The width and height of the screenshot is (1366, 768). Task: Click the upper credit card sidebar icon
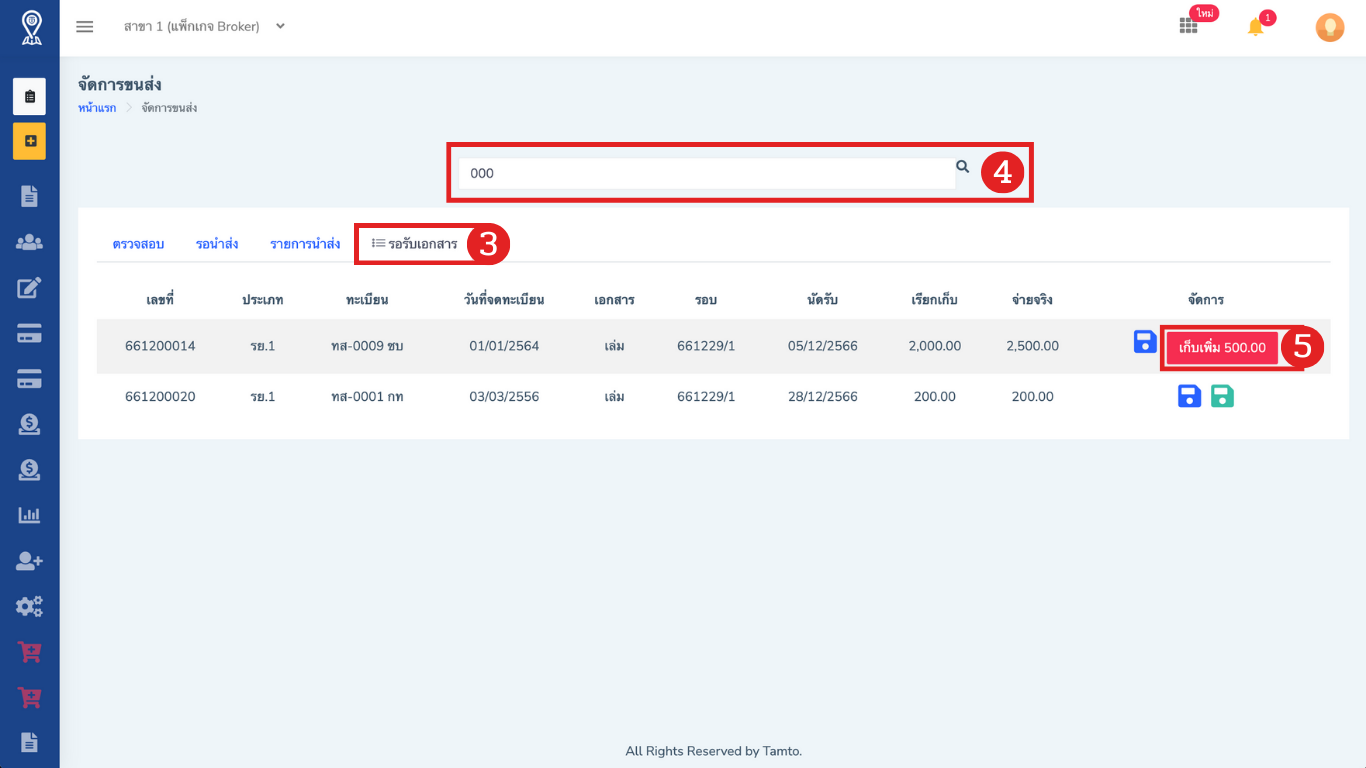(x=29, y=334)
